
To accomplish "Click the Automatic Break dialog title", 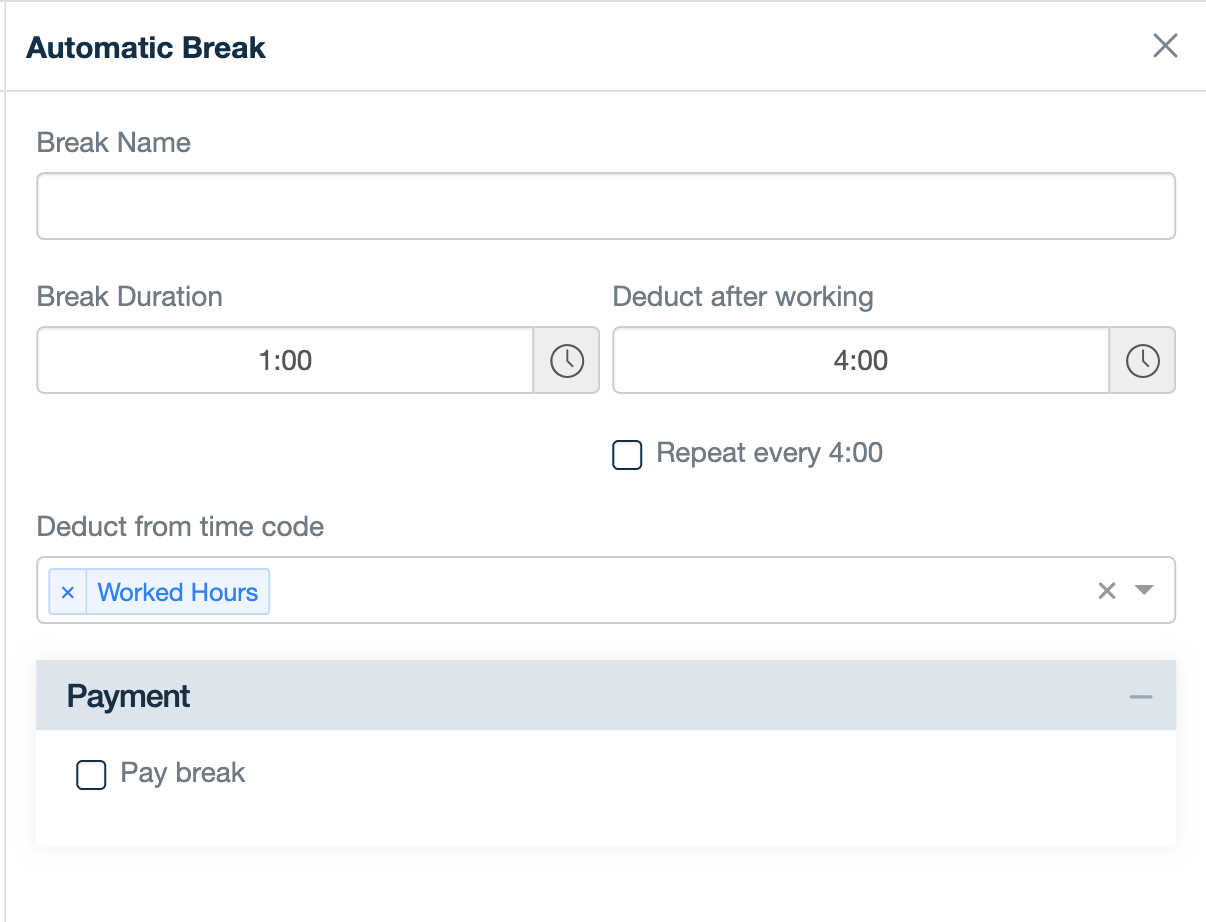I will click(x=145, y=46).
